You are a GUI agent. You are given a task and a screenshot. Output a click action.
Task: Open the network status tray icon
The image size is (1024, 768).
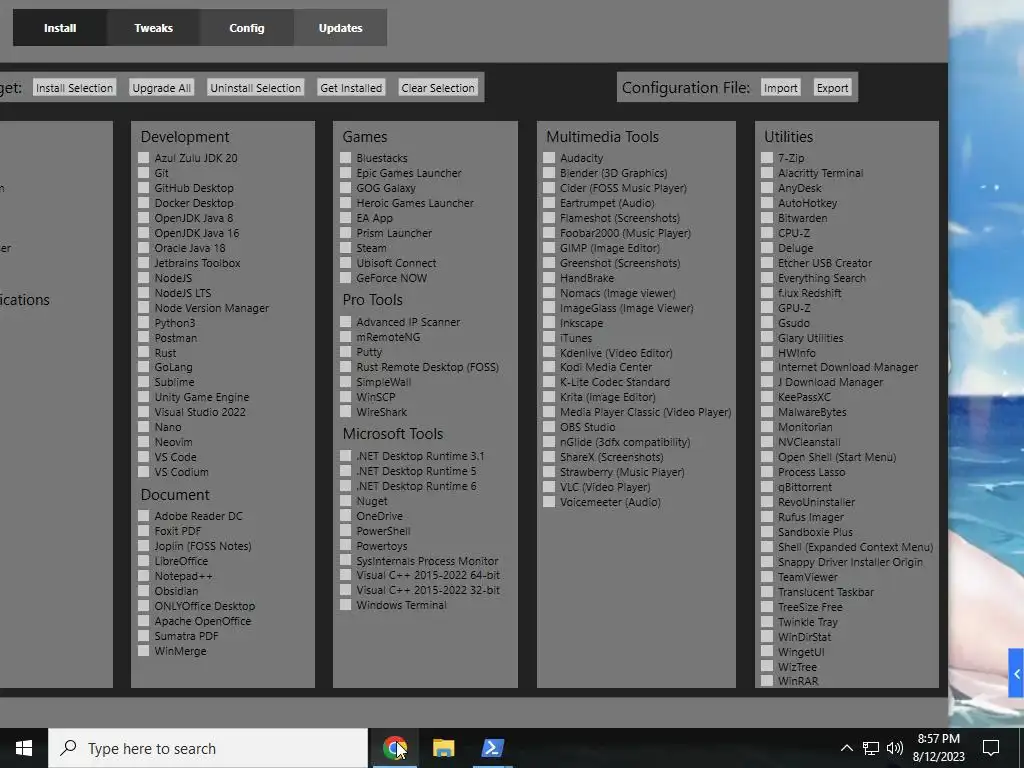871,748
